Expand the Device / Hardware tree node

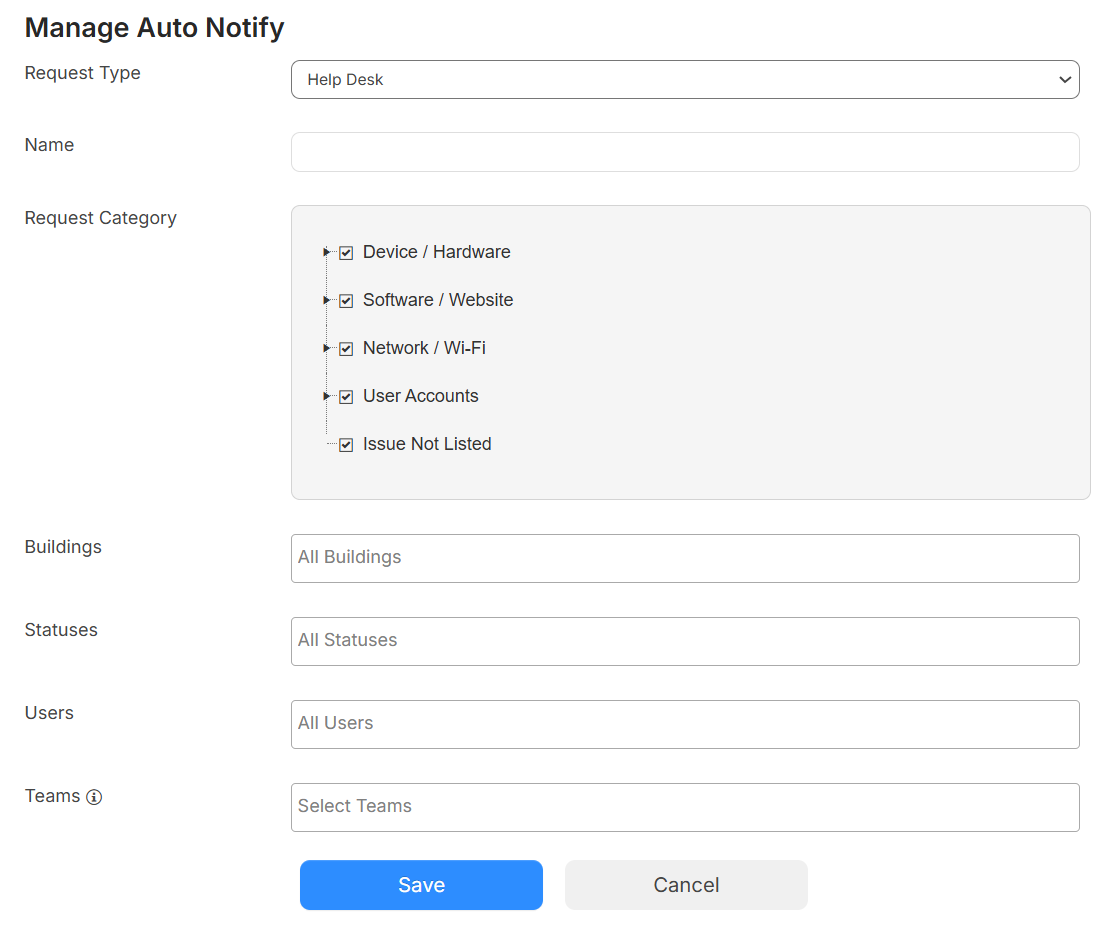click(x=326, y=252)
